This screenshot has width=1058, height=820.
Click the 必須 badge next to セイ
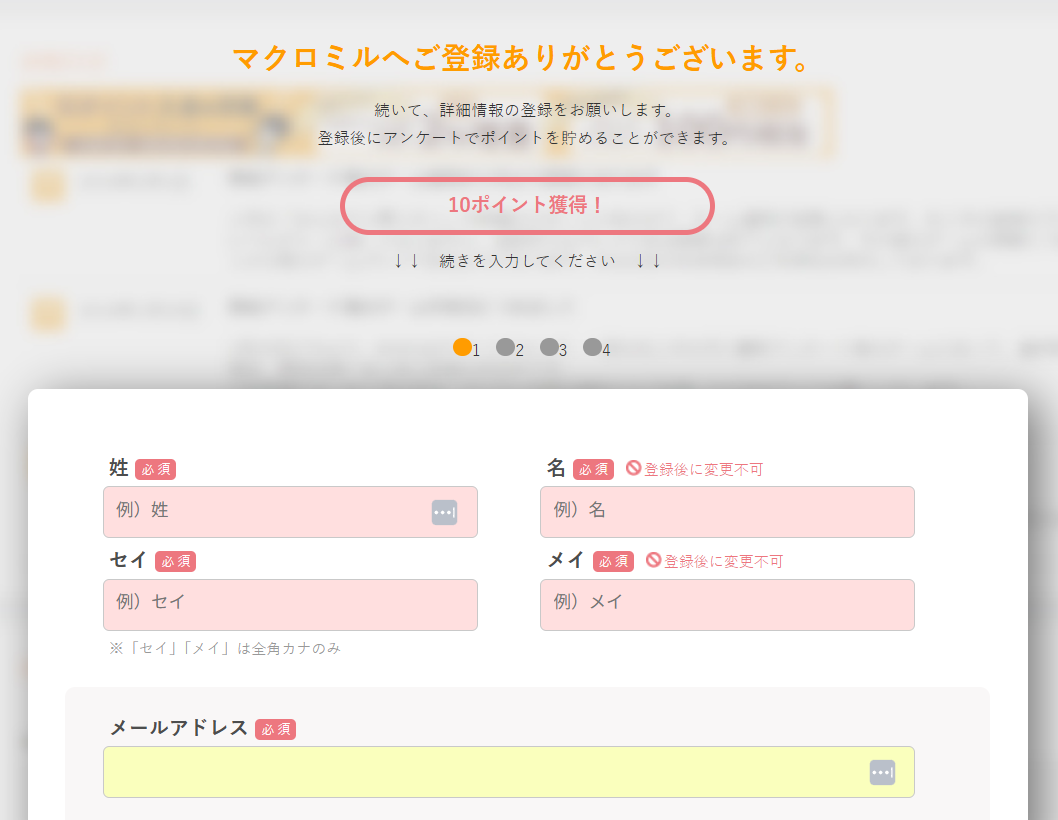176,561
